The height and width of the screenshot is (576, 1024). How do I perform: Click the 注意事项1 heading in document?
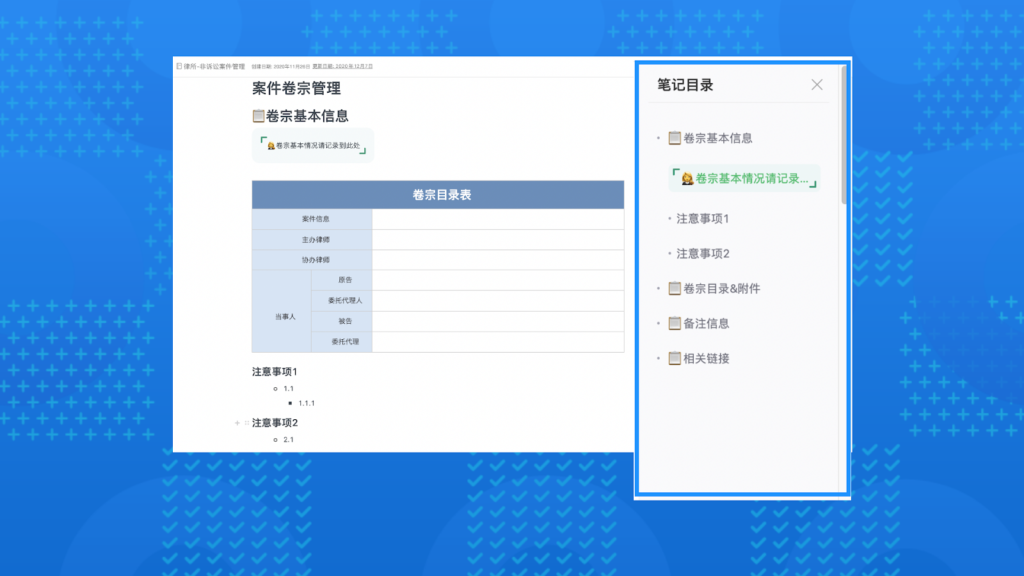274,372
